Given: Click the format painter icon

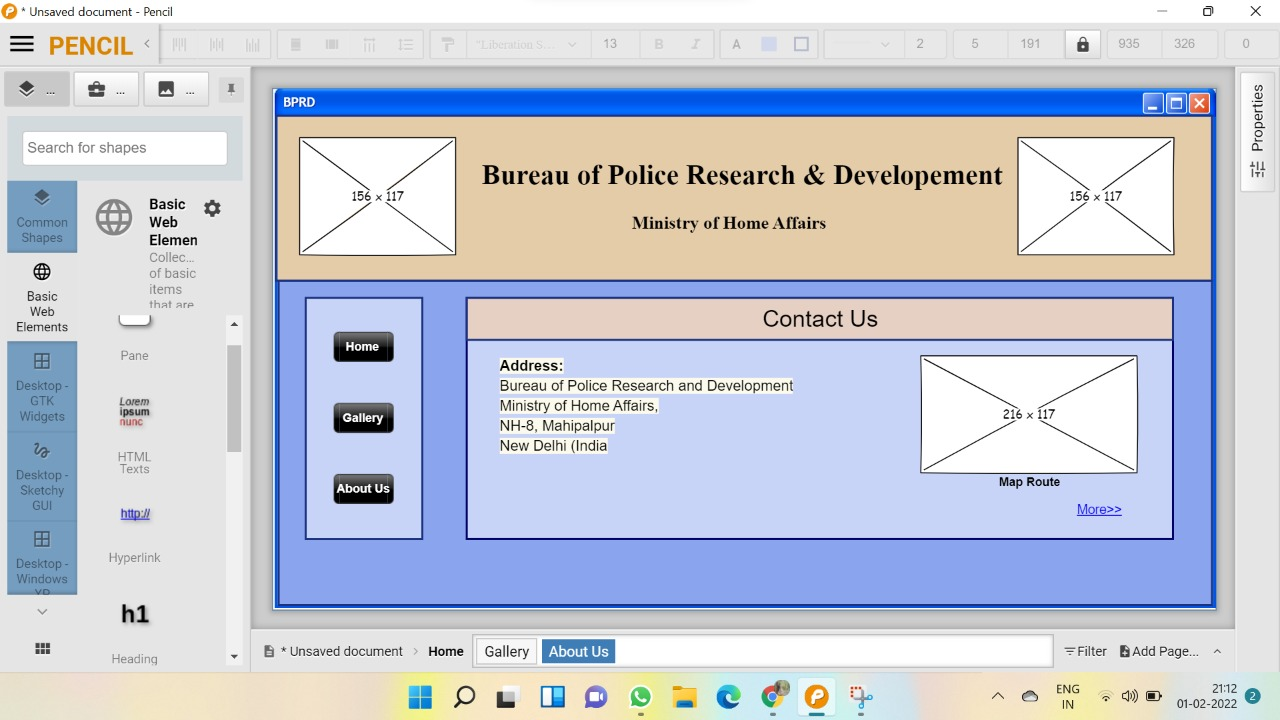Looking at the screenshot, I should 448,44.
